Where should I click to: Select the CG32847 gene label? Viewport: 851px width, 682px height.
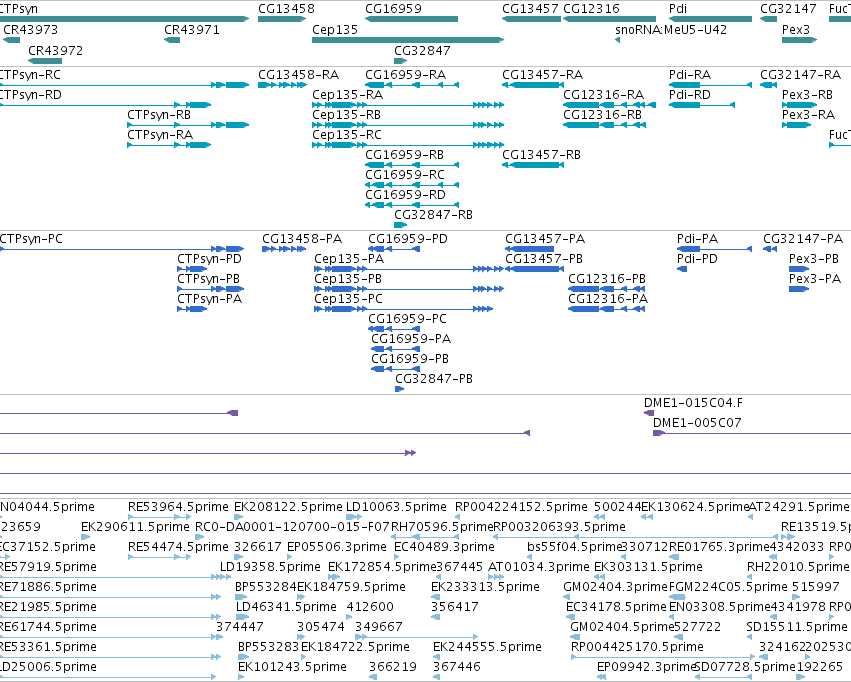[x=422, y=50]
